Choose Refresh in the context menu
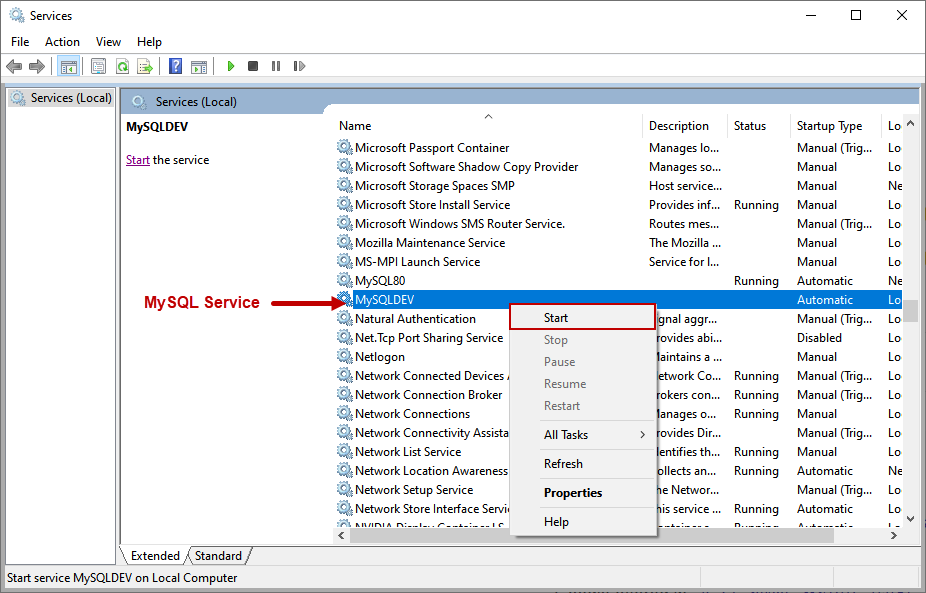Viewport: 926px width, 593px height. [x=582, y=464]
